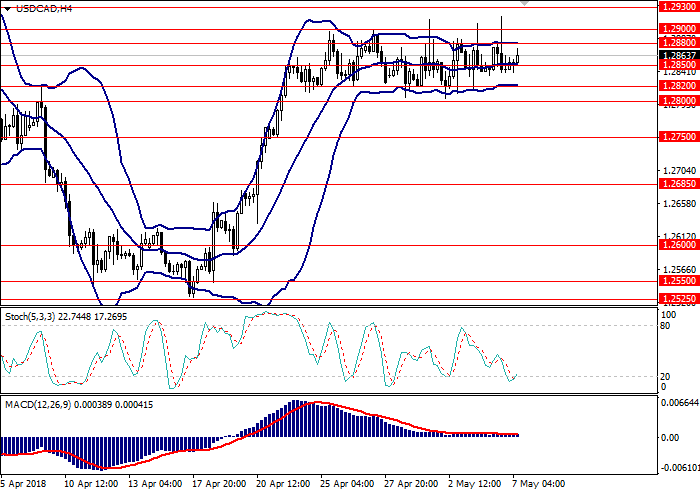Click the triangle icon beside USDCAD,H4 title
The height and width of the screenshot is (491, 700).
[x=5, y=9]
